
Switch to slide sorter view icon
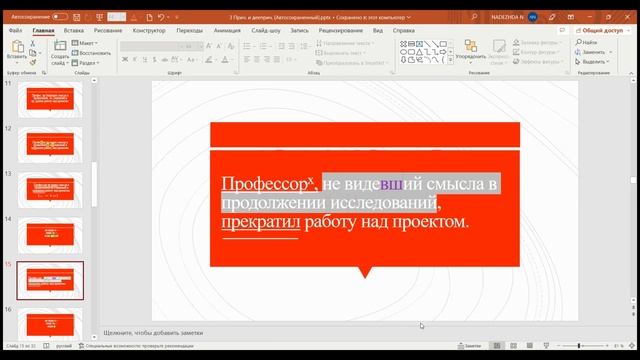pos(513,346)
